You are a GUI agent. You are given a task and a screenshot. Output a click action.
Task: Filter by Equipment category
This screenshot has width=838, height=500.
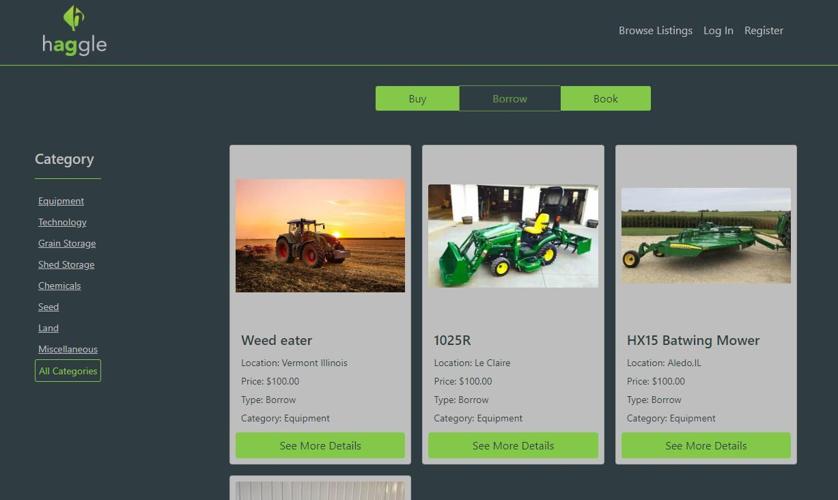coord(61,201)
